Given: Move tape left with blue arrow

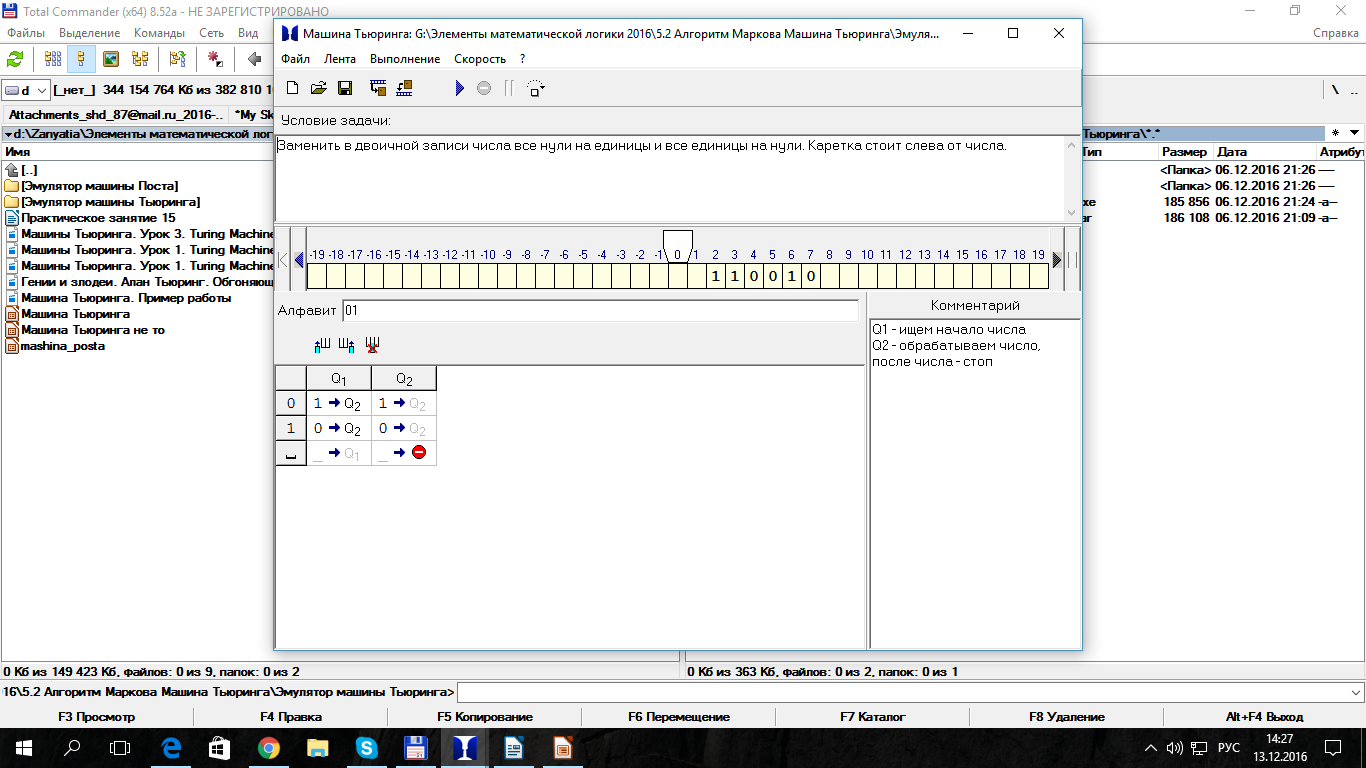Looking at the screenshot, I should click(x=299, y=260).
